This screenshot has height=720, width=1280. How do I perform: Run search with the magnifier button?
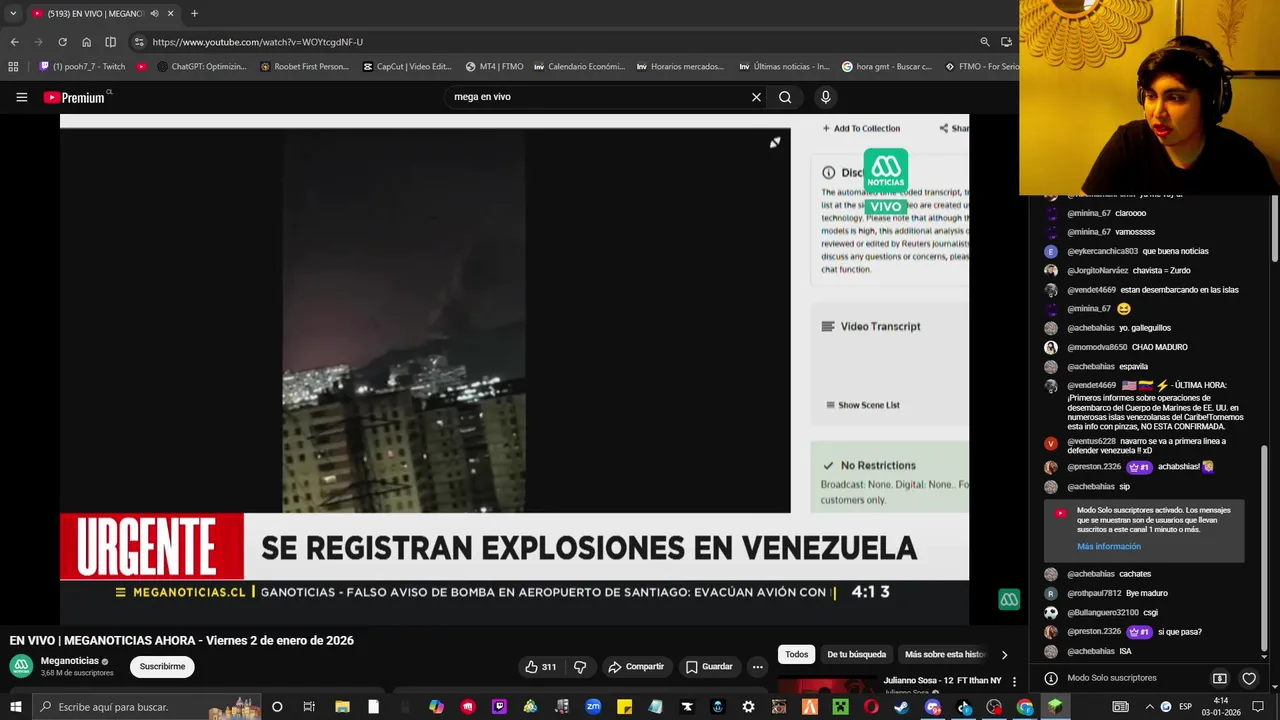(x=785, y=97)
